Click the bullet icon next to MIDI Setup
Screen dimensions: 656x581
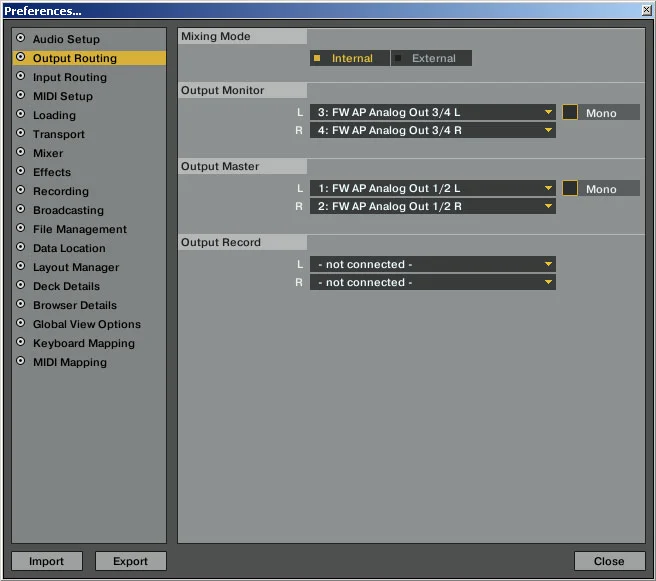(20, 96)
